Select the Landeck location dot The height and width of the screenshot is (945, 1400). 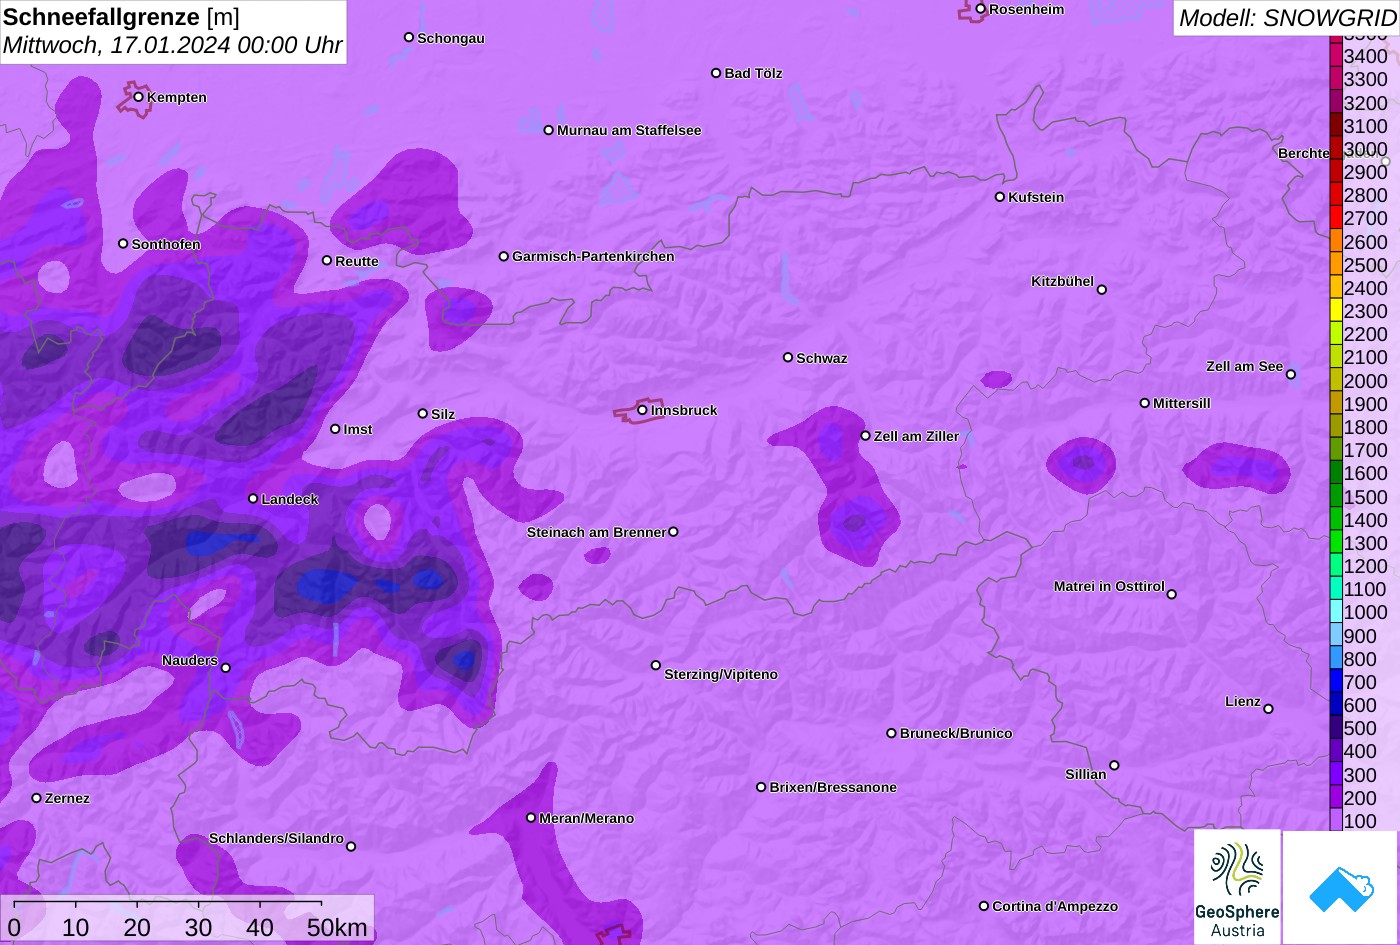pyautogui.click(x=253, y=498)
